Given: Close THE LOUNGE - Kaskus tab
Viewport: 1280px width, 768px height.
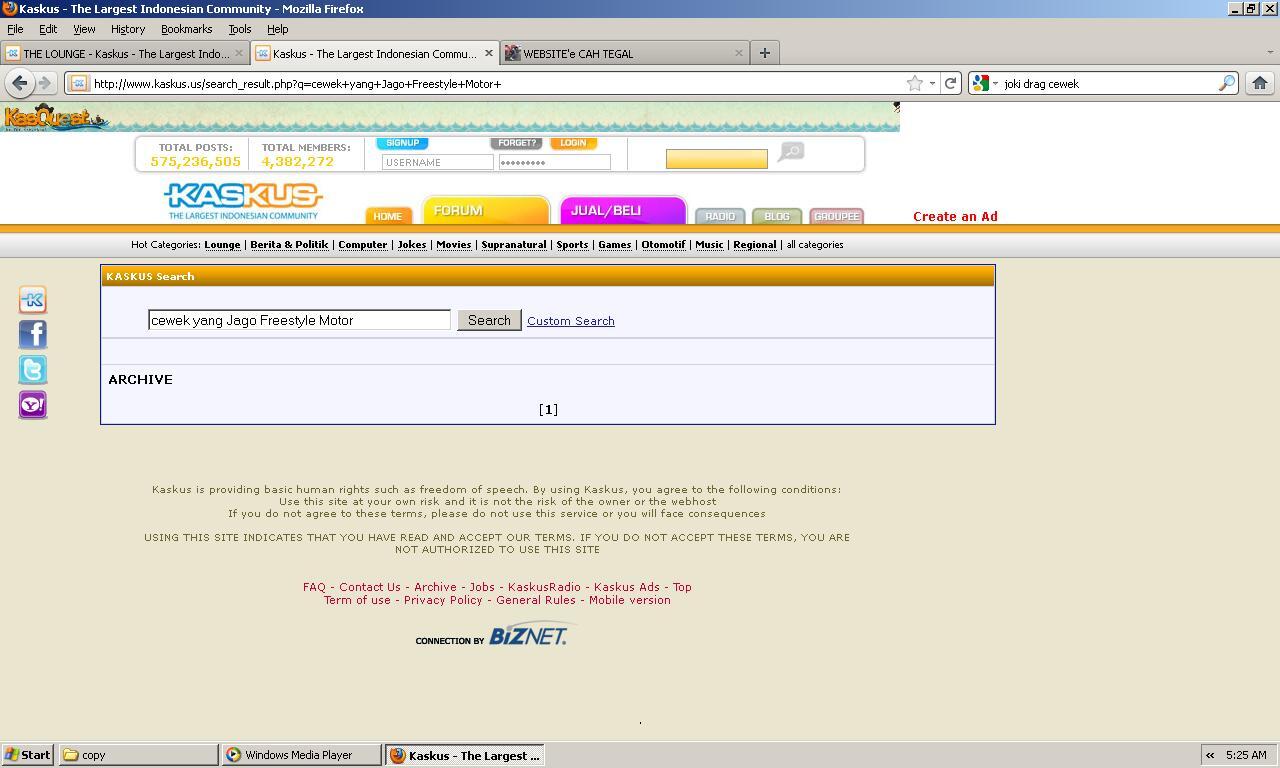Looking at the screenshot, I should tap(239, 53).
